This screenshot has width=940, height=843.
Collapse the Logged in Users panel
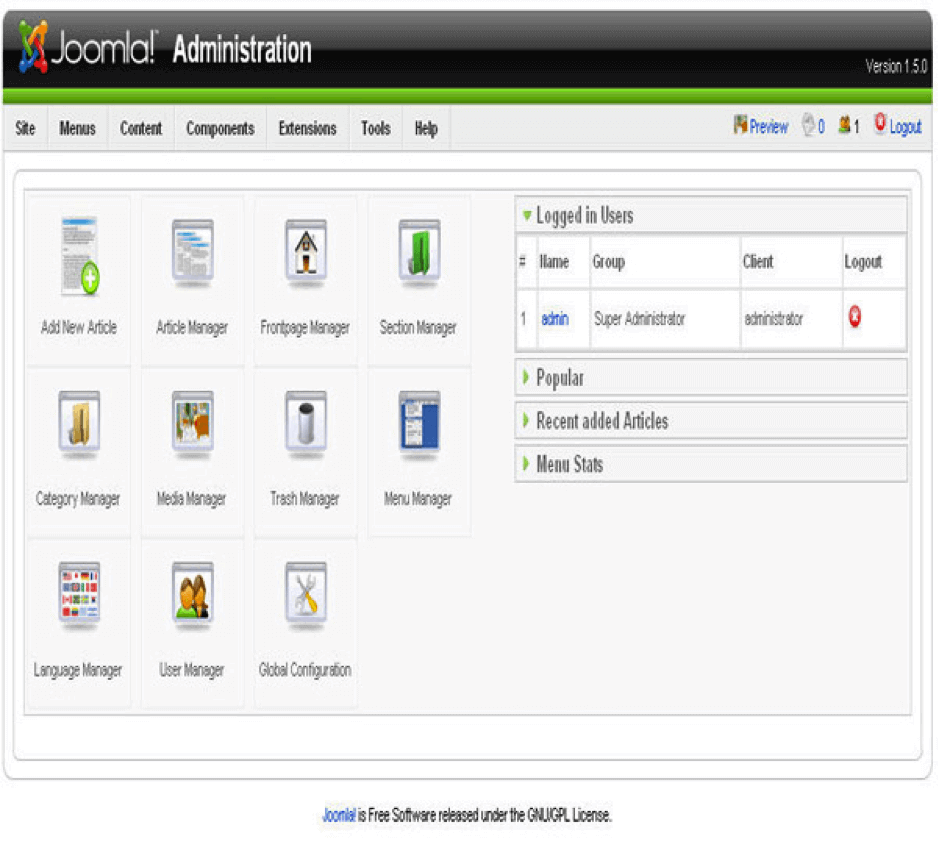point(710,215)
